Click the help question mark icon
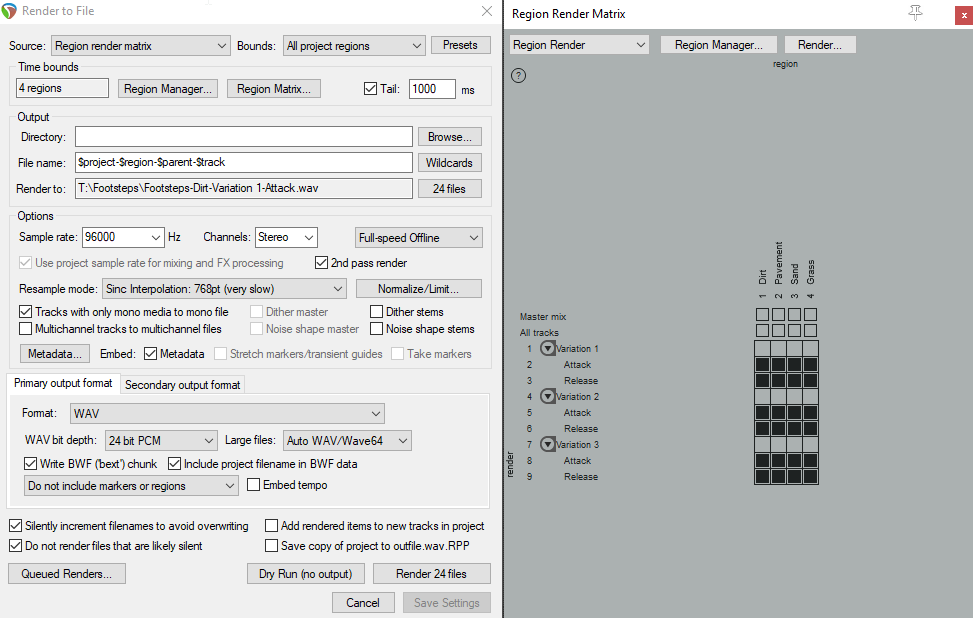 click(x=519, y=75)
